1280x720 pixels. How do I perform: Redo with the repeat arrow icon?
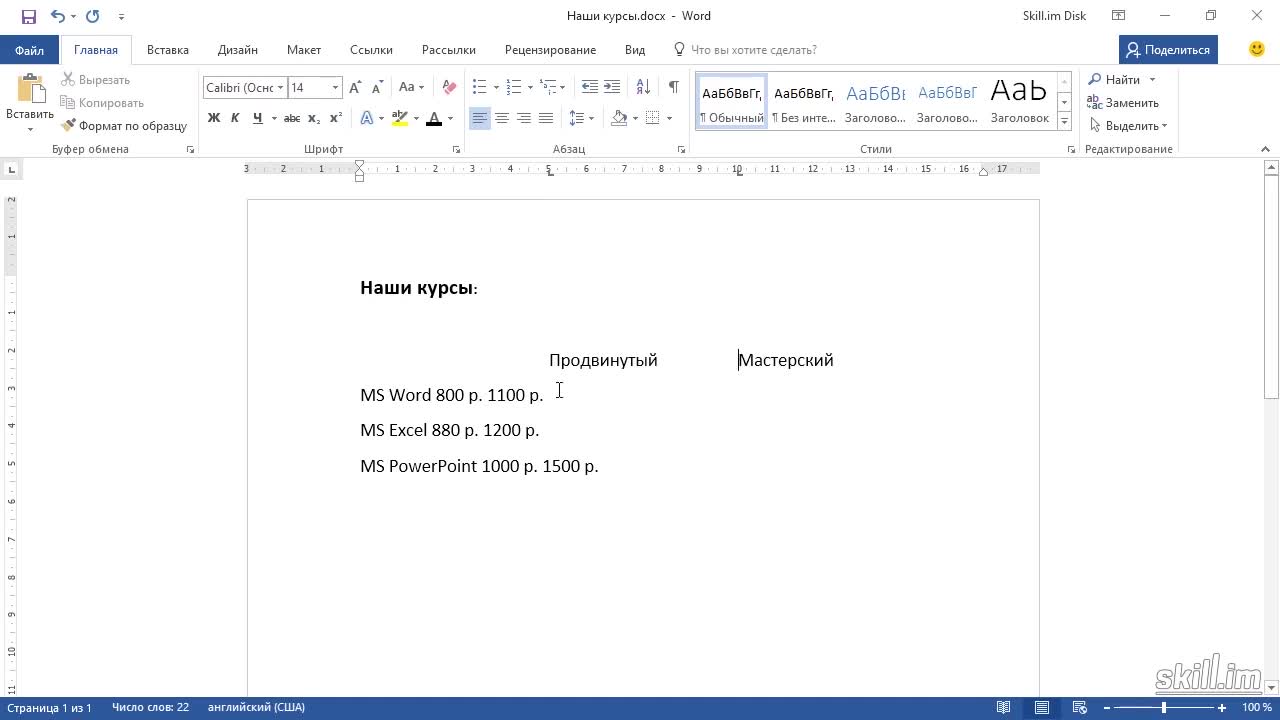[x=92, y=16]
